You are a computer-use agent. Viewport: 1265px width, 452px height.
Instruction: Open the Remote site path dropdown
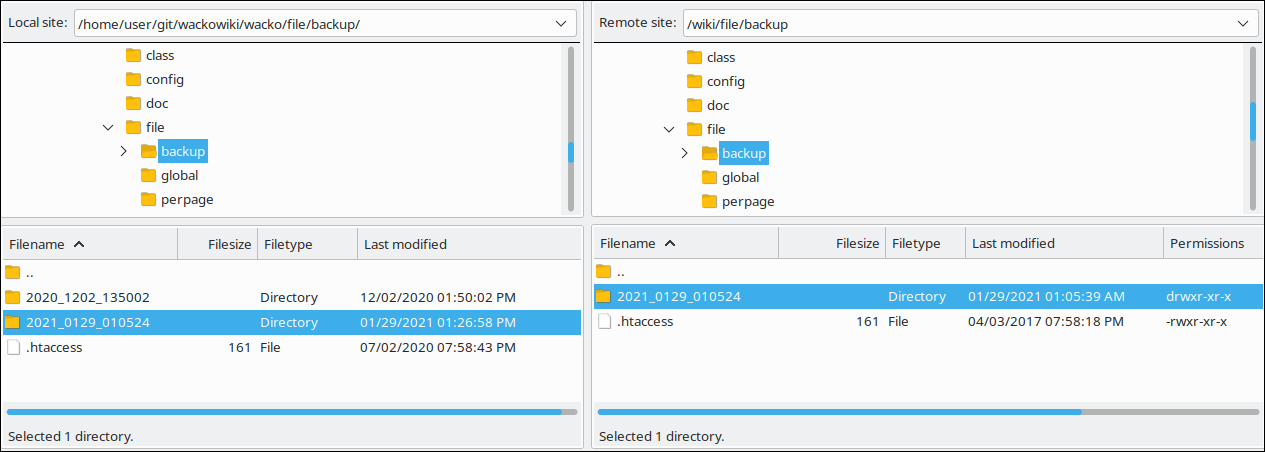(x=1242, y=23)
